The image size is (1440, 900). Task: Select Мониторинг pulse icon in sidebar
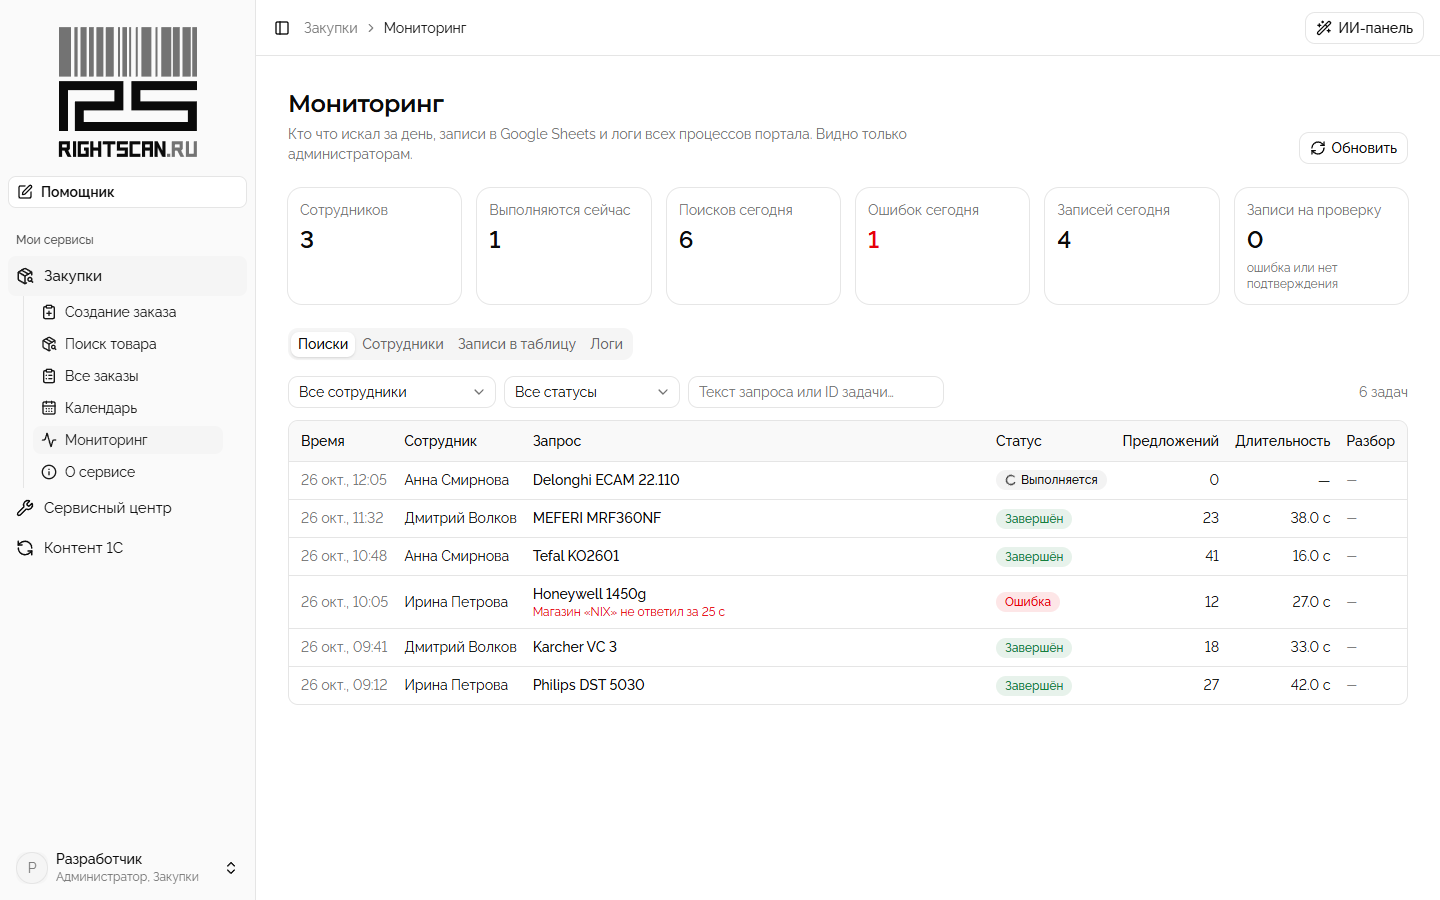[x=49, y=440]
